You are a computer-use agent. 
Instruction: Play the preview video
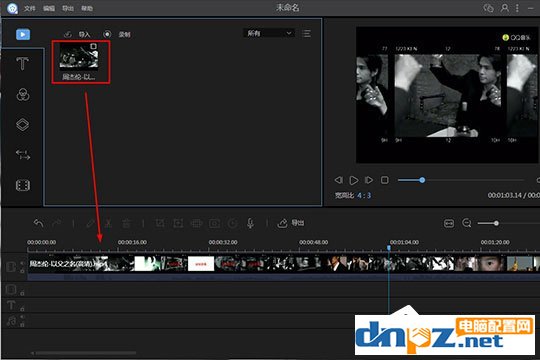tap(354, 180)
